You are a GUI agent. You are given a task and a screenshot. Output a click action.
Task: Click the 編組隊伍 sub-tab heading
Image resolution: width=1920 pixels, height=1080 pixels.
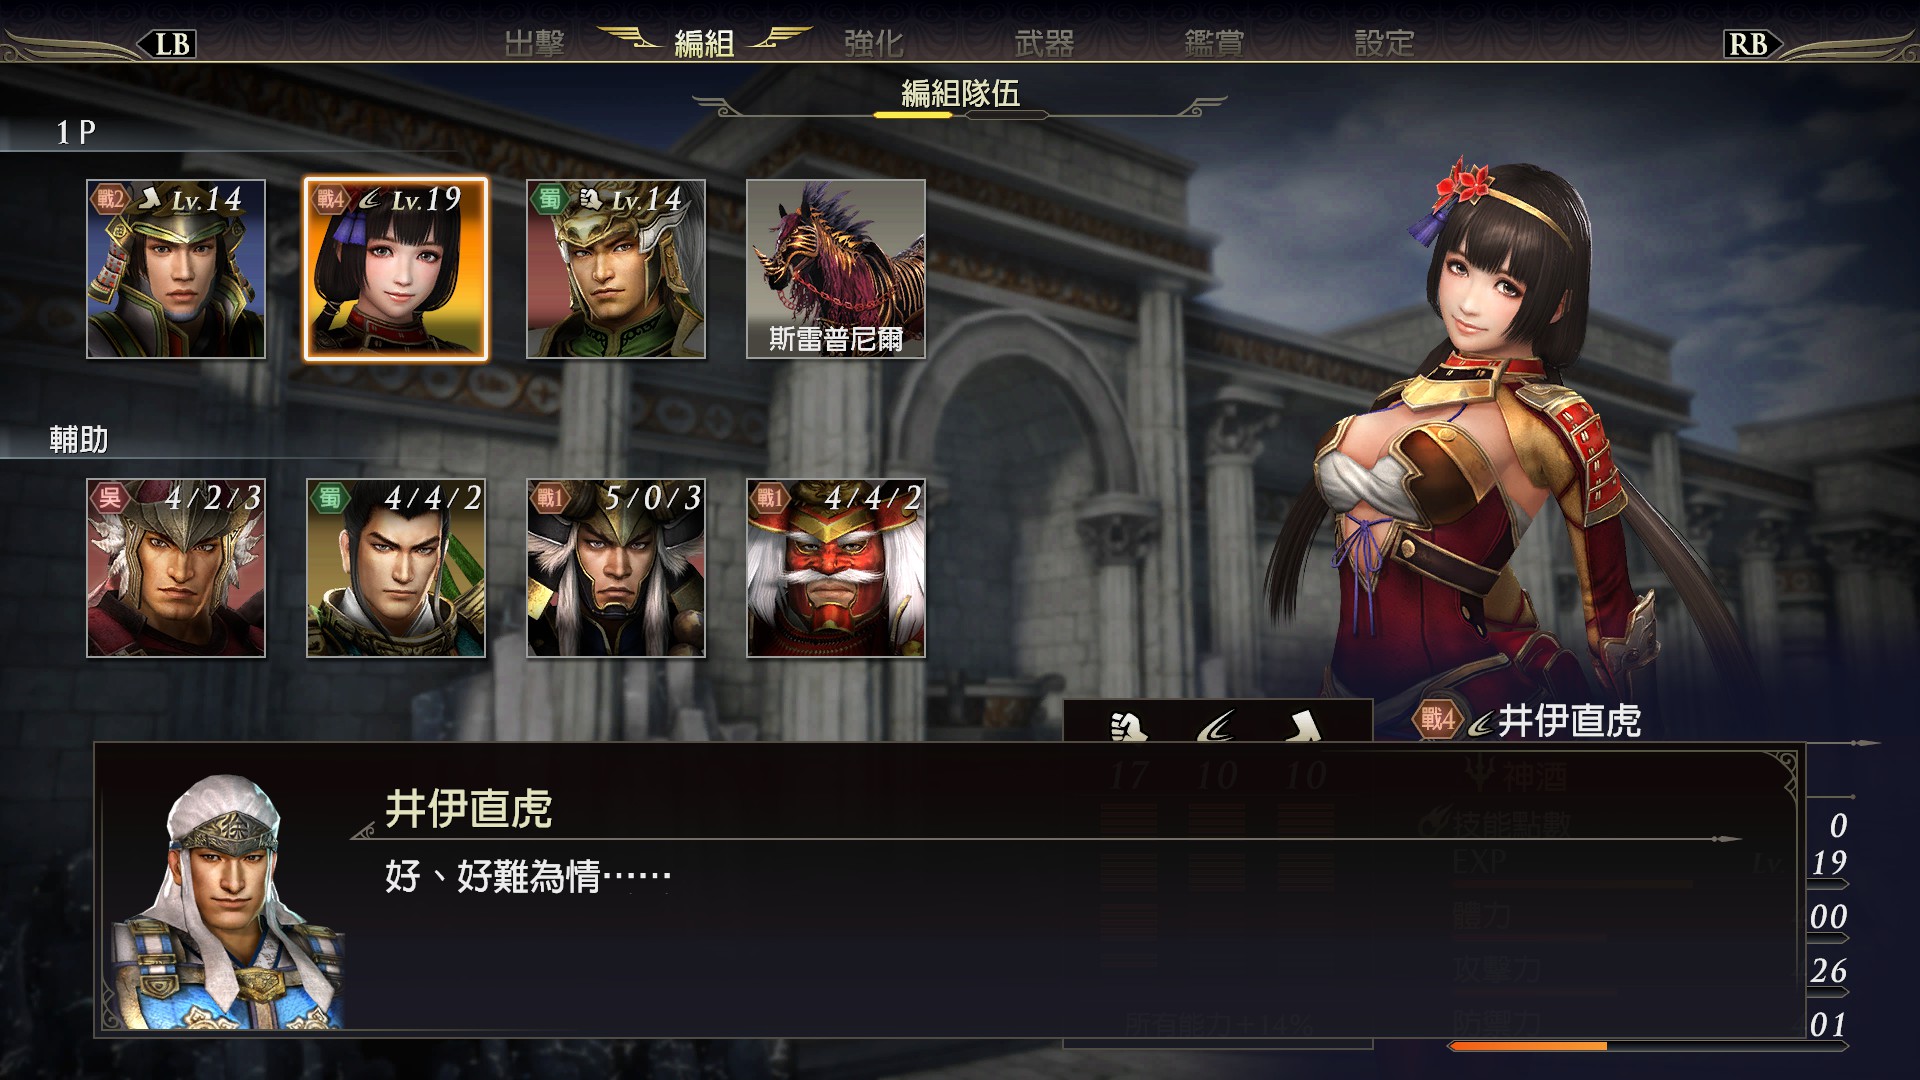[960, 94]
